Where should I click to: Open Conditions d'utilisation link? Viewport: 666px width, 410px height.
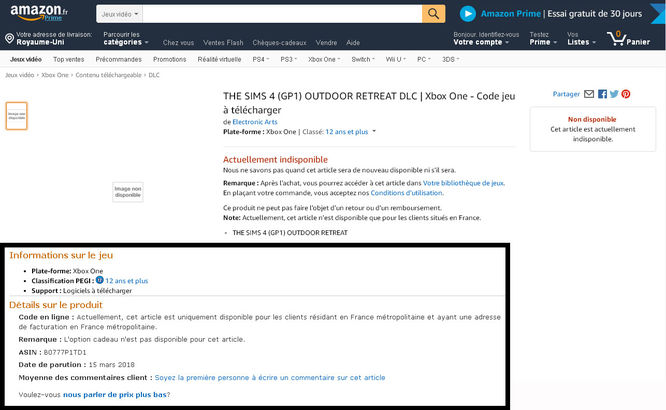pos(407,193)
